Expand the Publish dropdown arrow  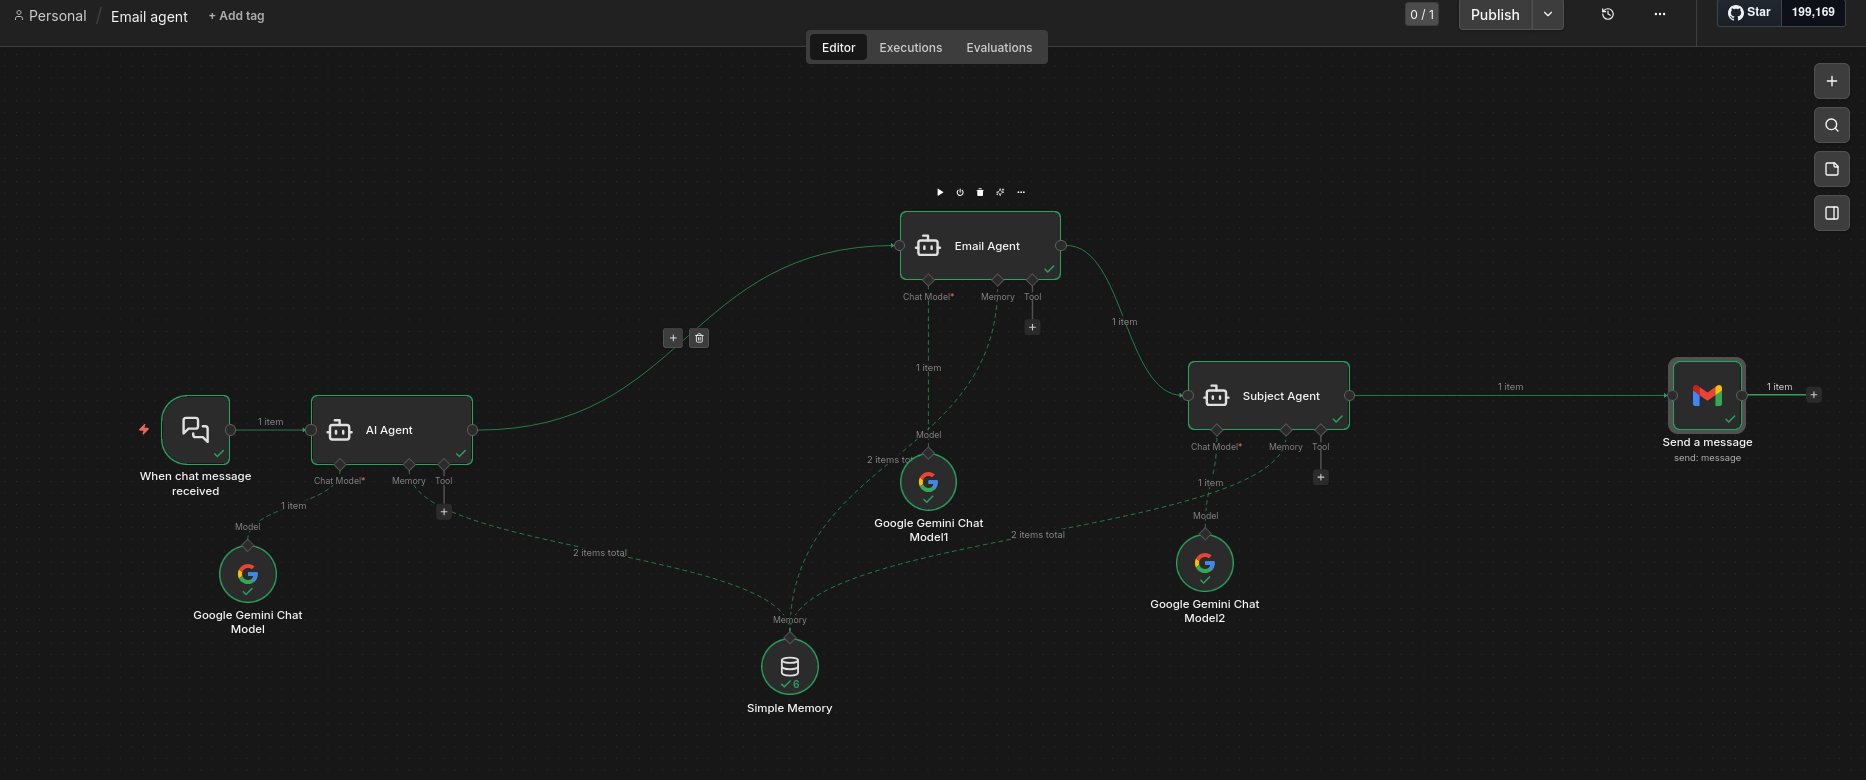pyautogui.click(x=1548, y=14)
